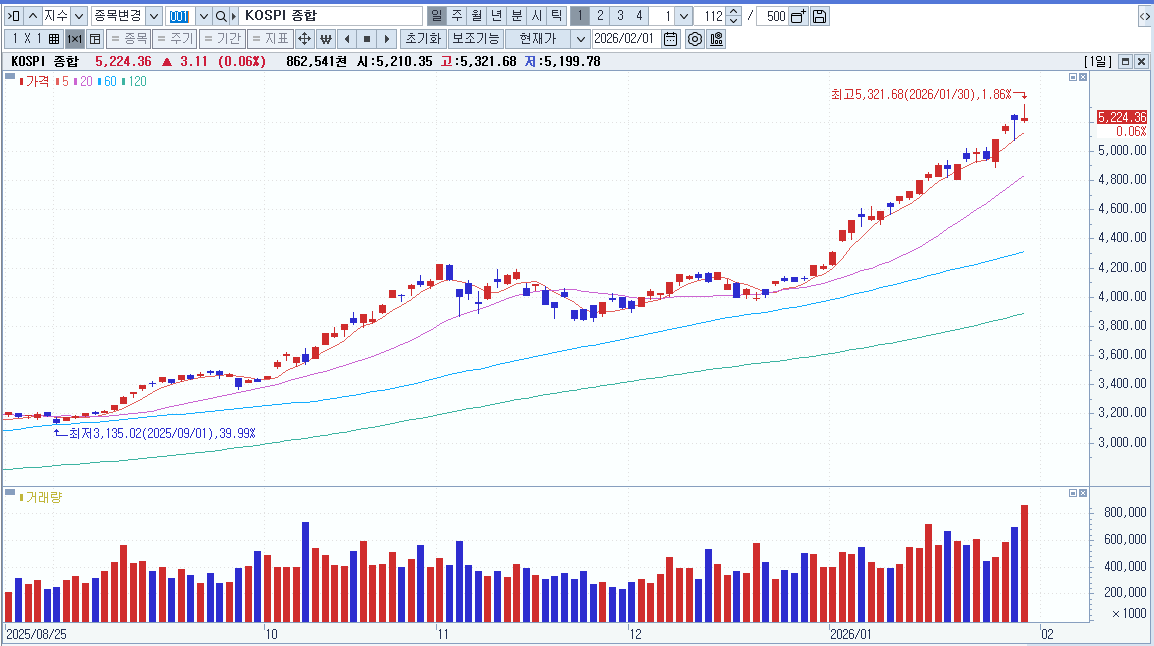This screenshot has width=1154, height=646.
Task: Select the 주 (weekly) period tab
Action: tap(457, 15)
